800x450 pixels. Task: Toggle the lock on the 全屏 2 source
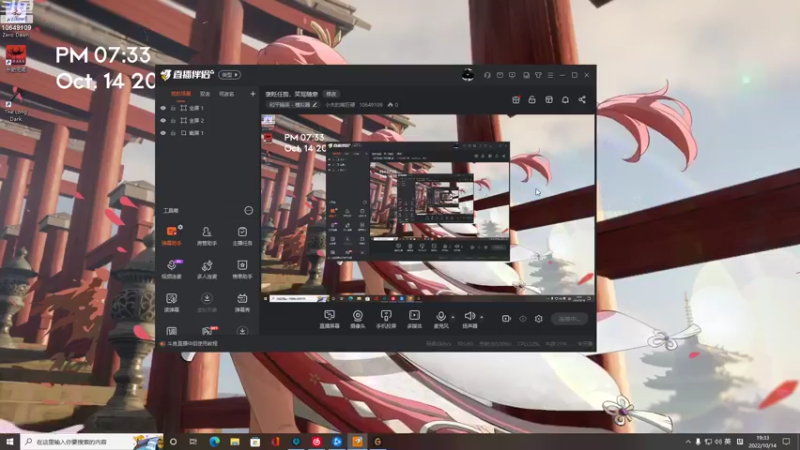(173, 120)
